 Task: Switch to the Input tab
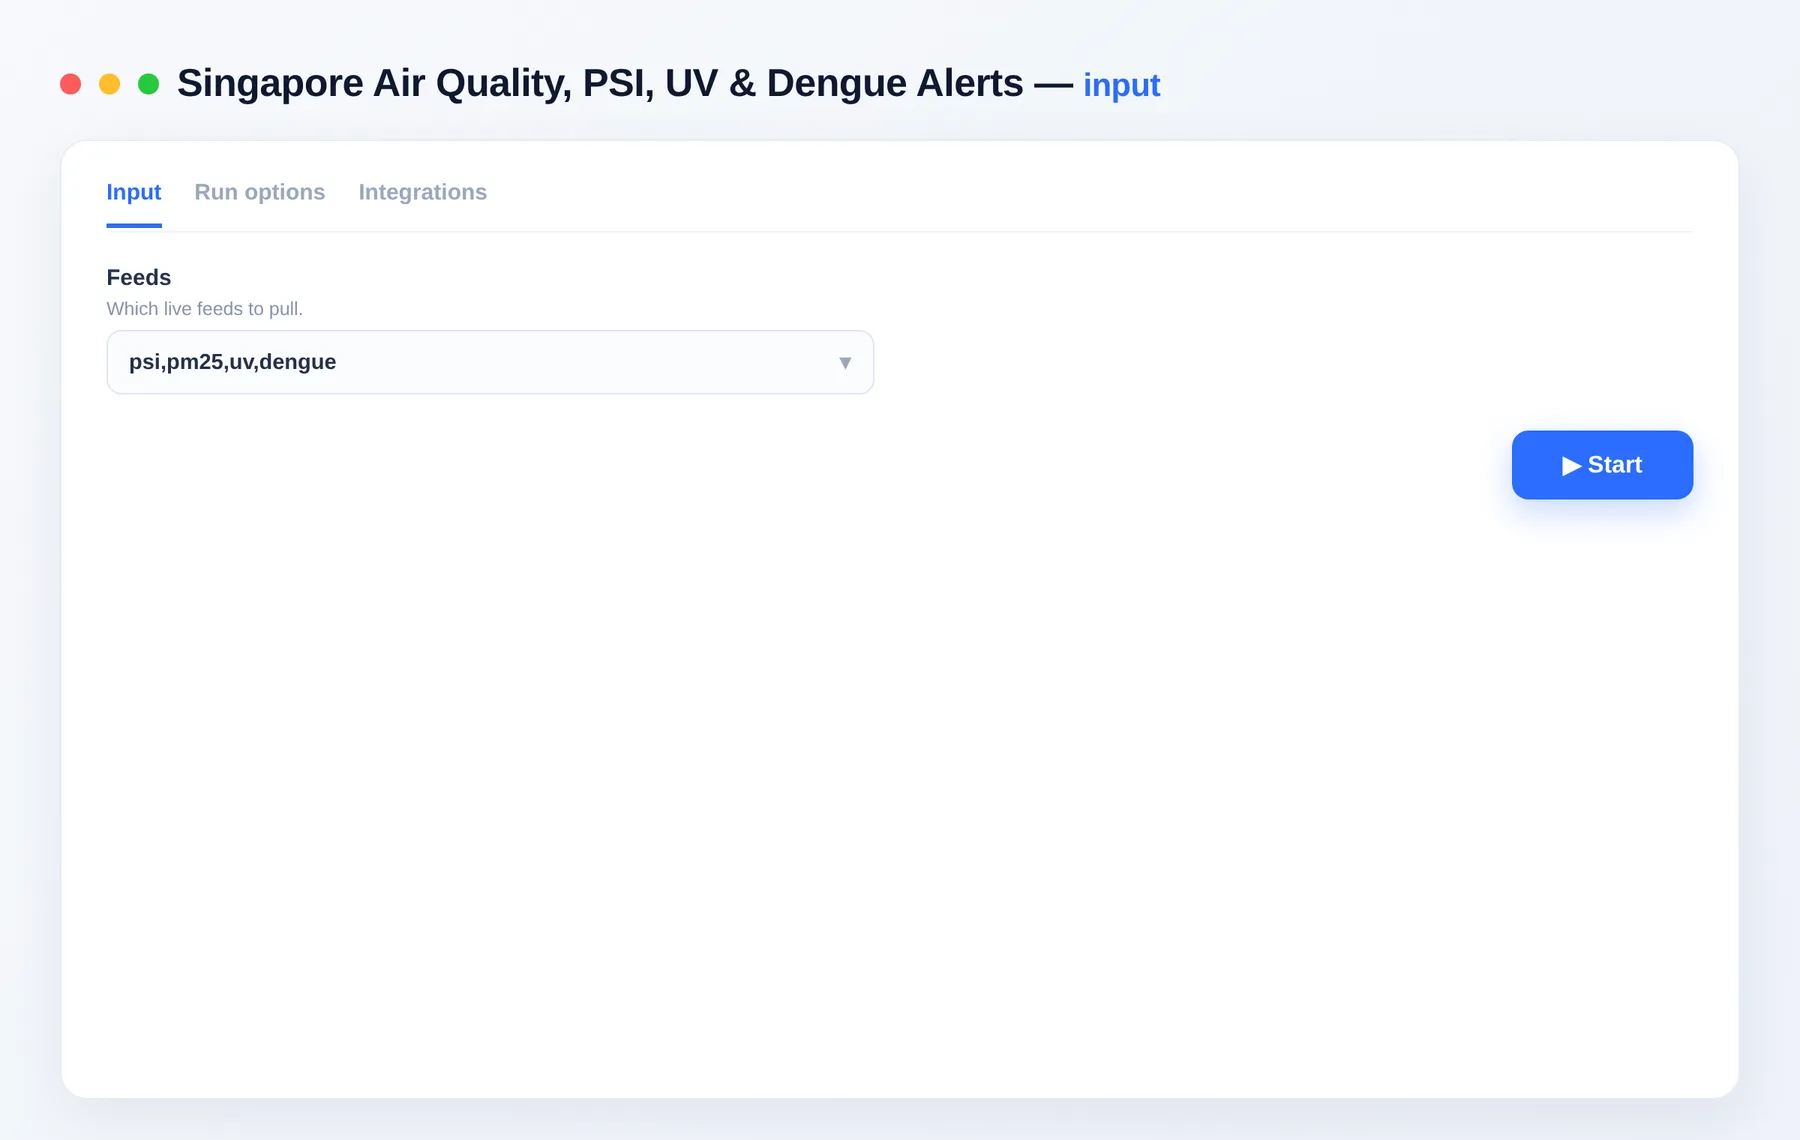pyautogui.click(x=134, y=192)
